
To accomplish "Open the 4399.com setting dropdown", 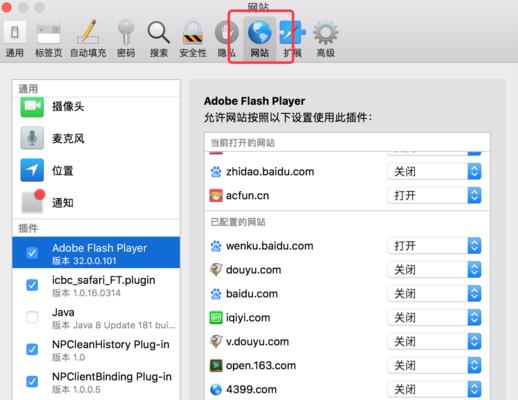I will point(434,389).
